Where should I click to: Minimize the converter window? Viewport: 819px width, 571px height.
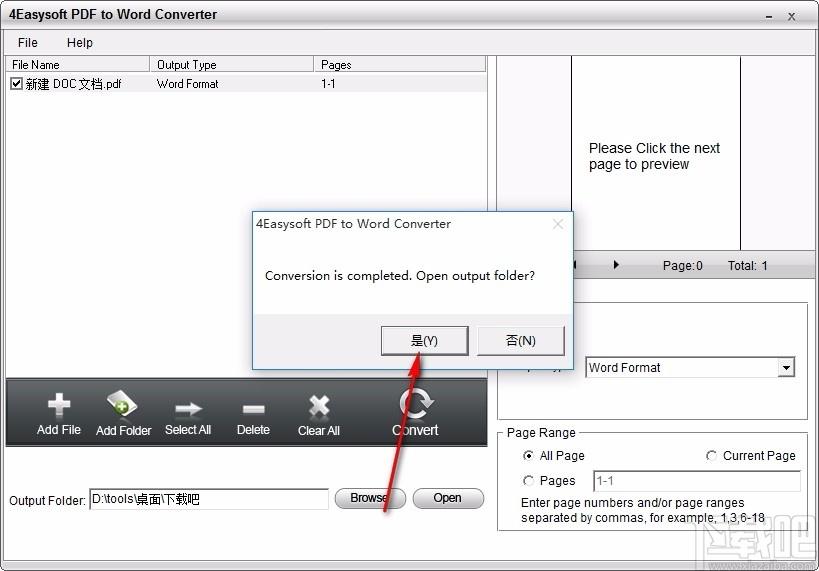coord(769,17)
